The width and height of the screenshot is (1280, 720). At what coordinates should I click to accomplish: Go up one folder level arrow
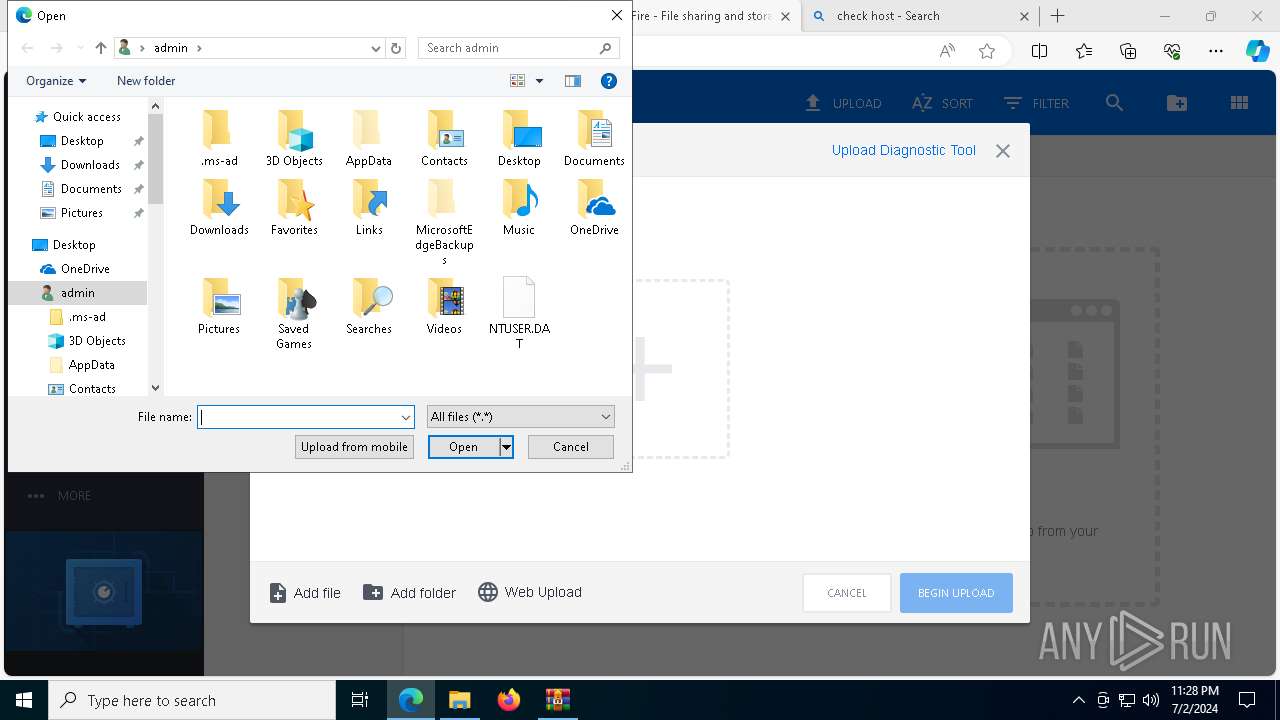[x=101, y=48]
